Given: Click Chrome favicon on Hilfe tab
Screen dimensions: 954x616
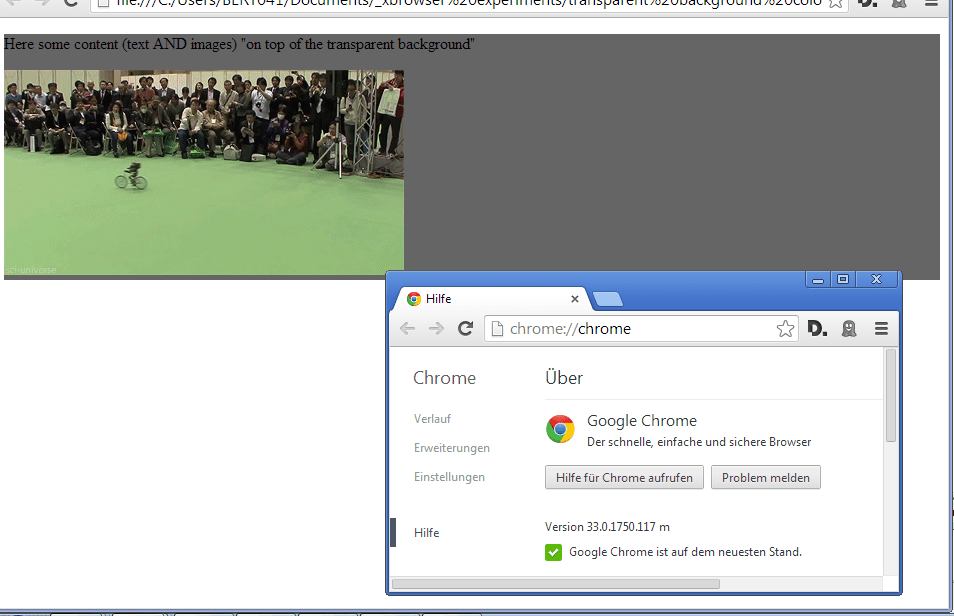Looking at the screenshot, I should 414,299.
